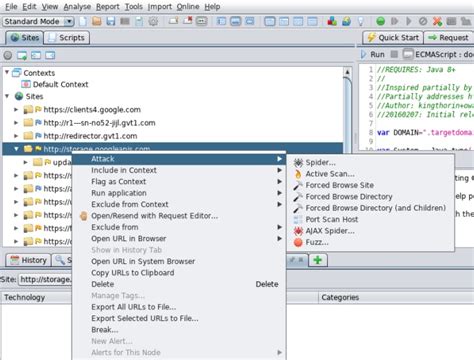
Task: Select Forced Browse Site
Action: pos(371,185)
